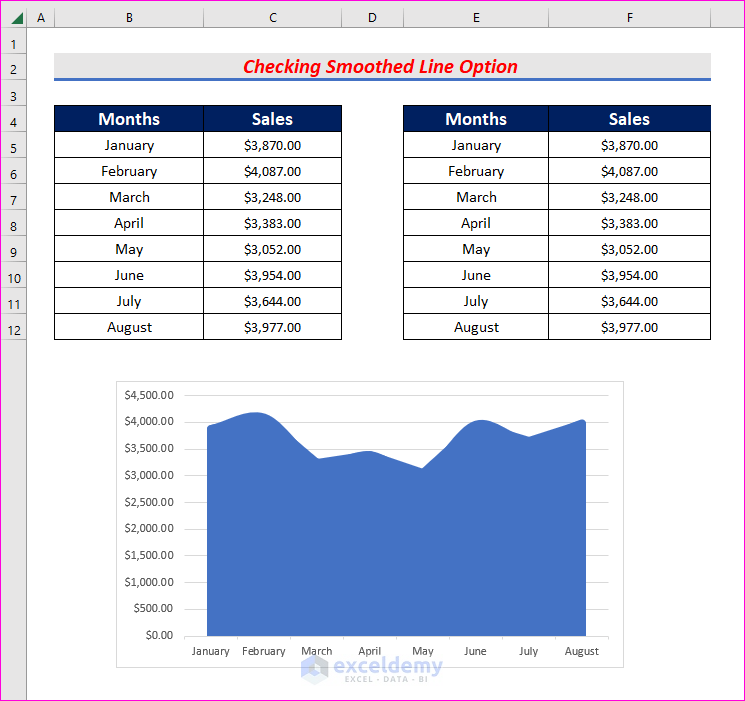Select $3,248.00 cell in column C
745x701 pixels.
(x=272, y=197)
